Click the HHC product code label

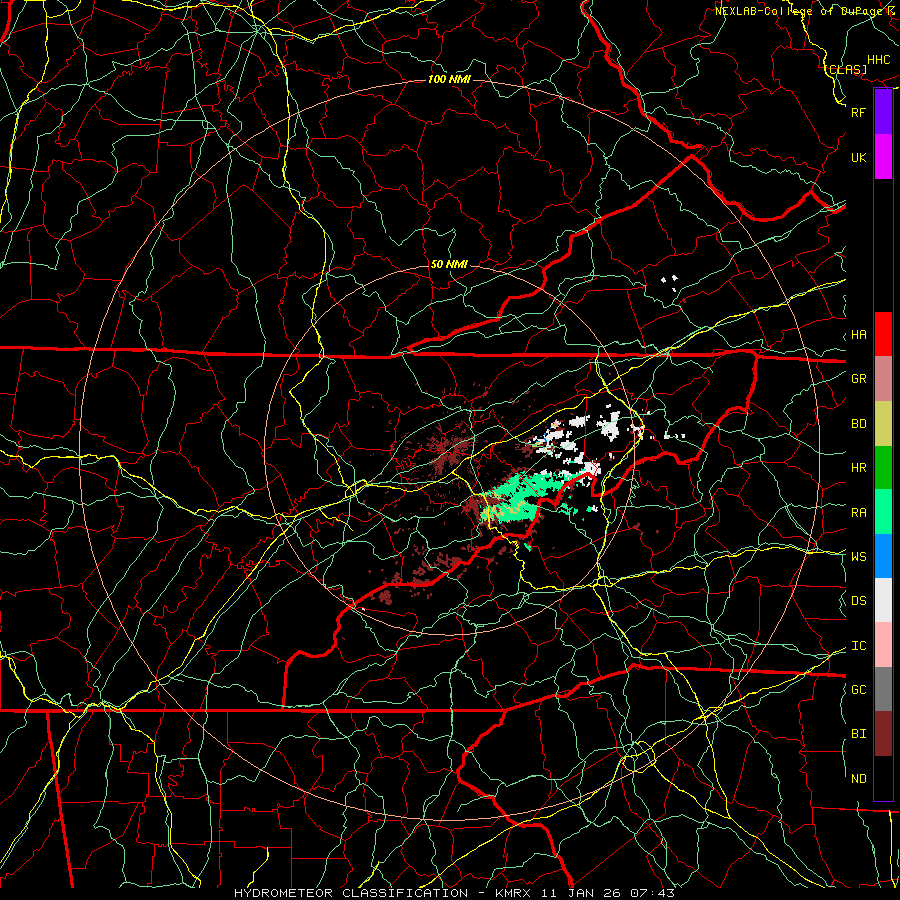[878, 60]
